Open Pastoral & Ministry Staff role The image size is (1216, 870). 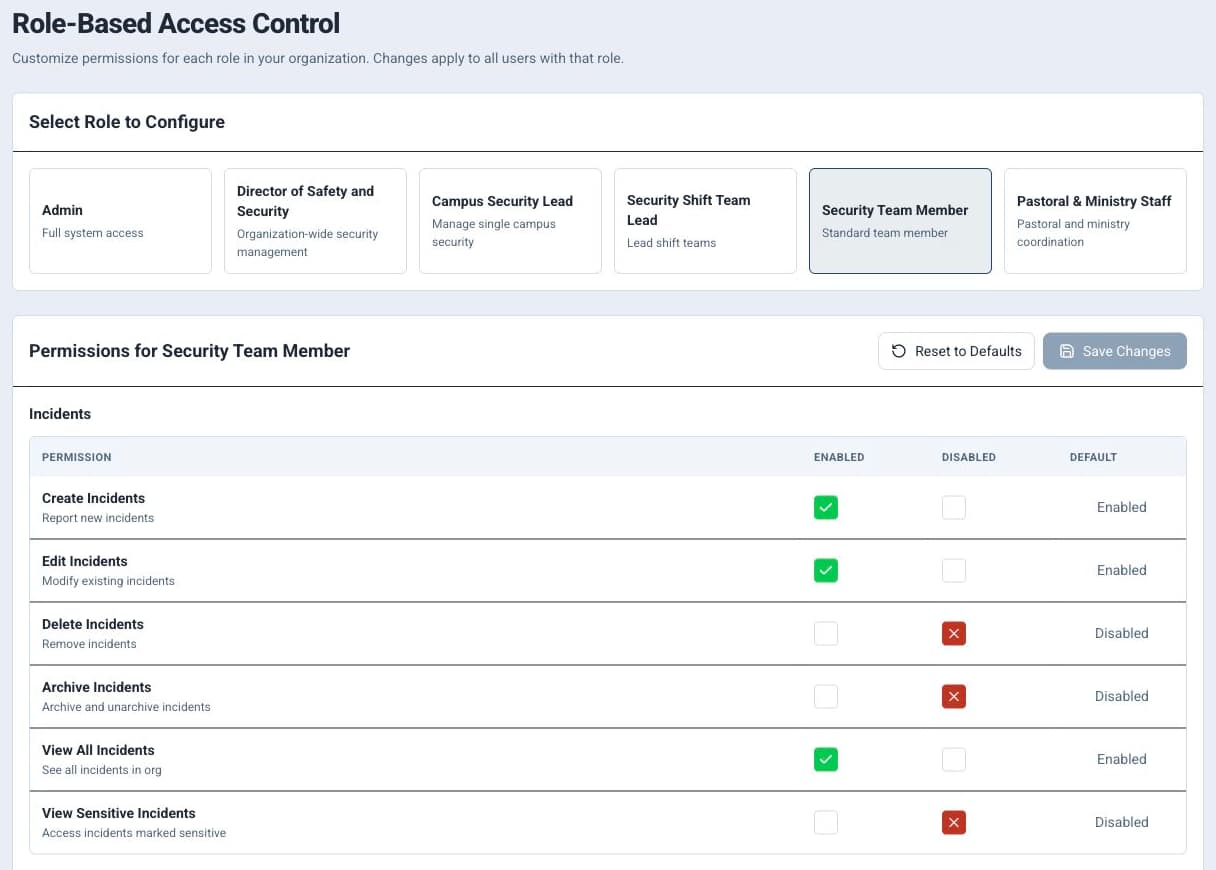(x=1095, y=221)
